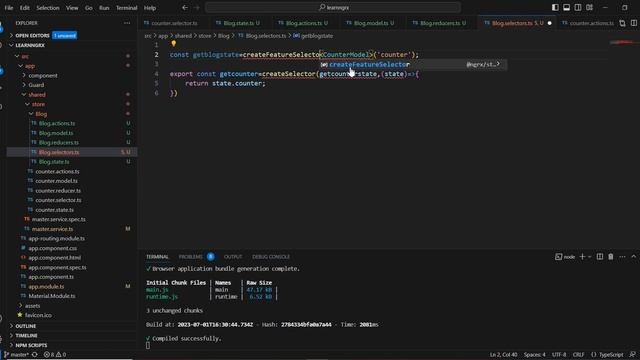
Task: Open counter.reducer.ts in the explorer
Action: [58, 191]
